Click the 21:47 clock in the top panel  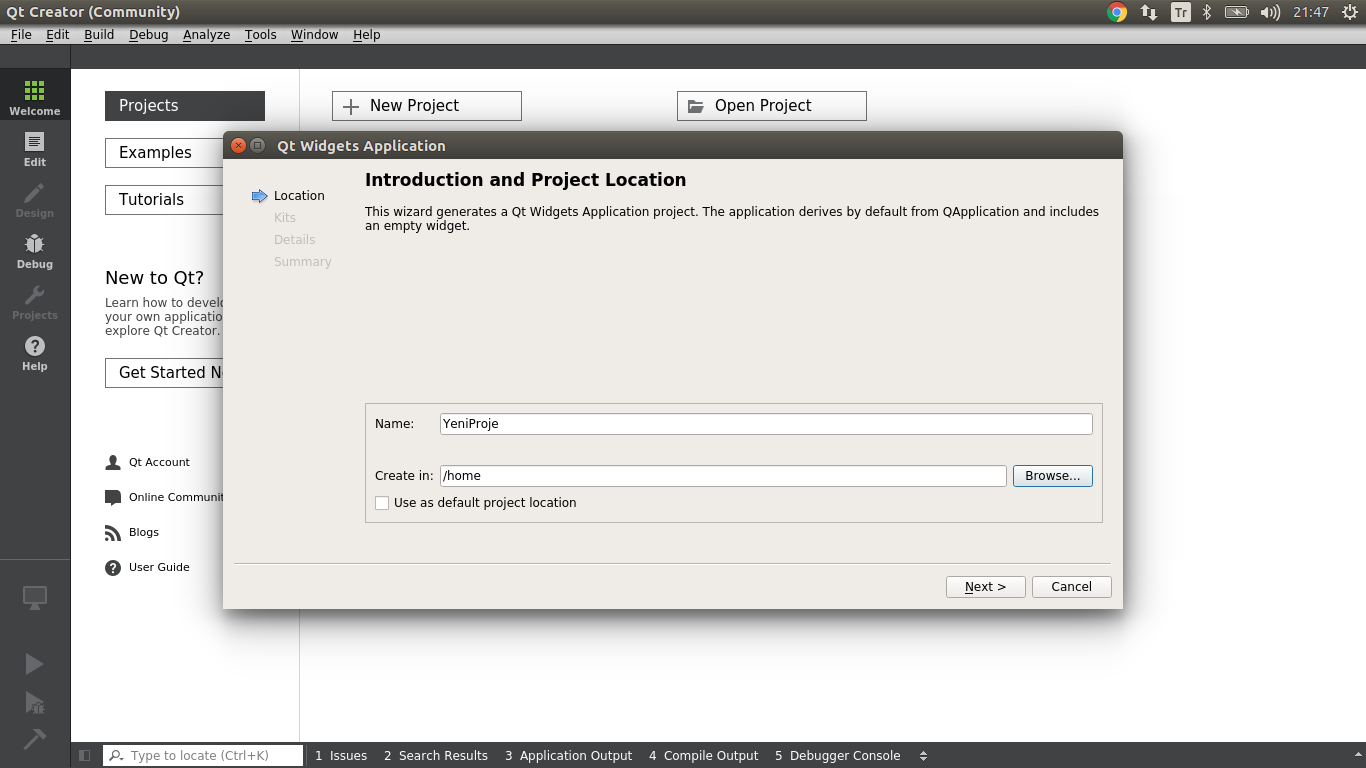[x=1310, y=12]
